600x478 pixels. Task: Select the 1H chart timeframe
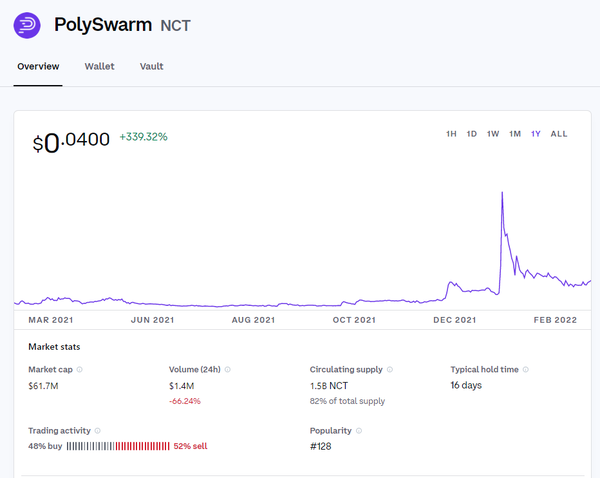point(451,134)
